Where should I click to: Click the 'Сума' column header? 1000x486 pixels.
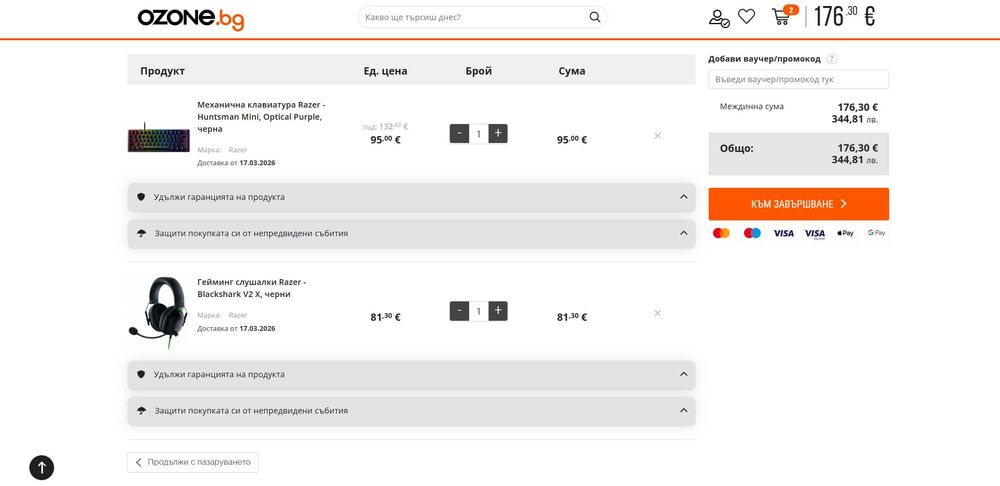click(571, 71)
